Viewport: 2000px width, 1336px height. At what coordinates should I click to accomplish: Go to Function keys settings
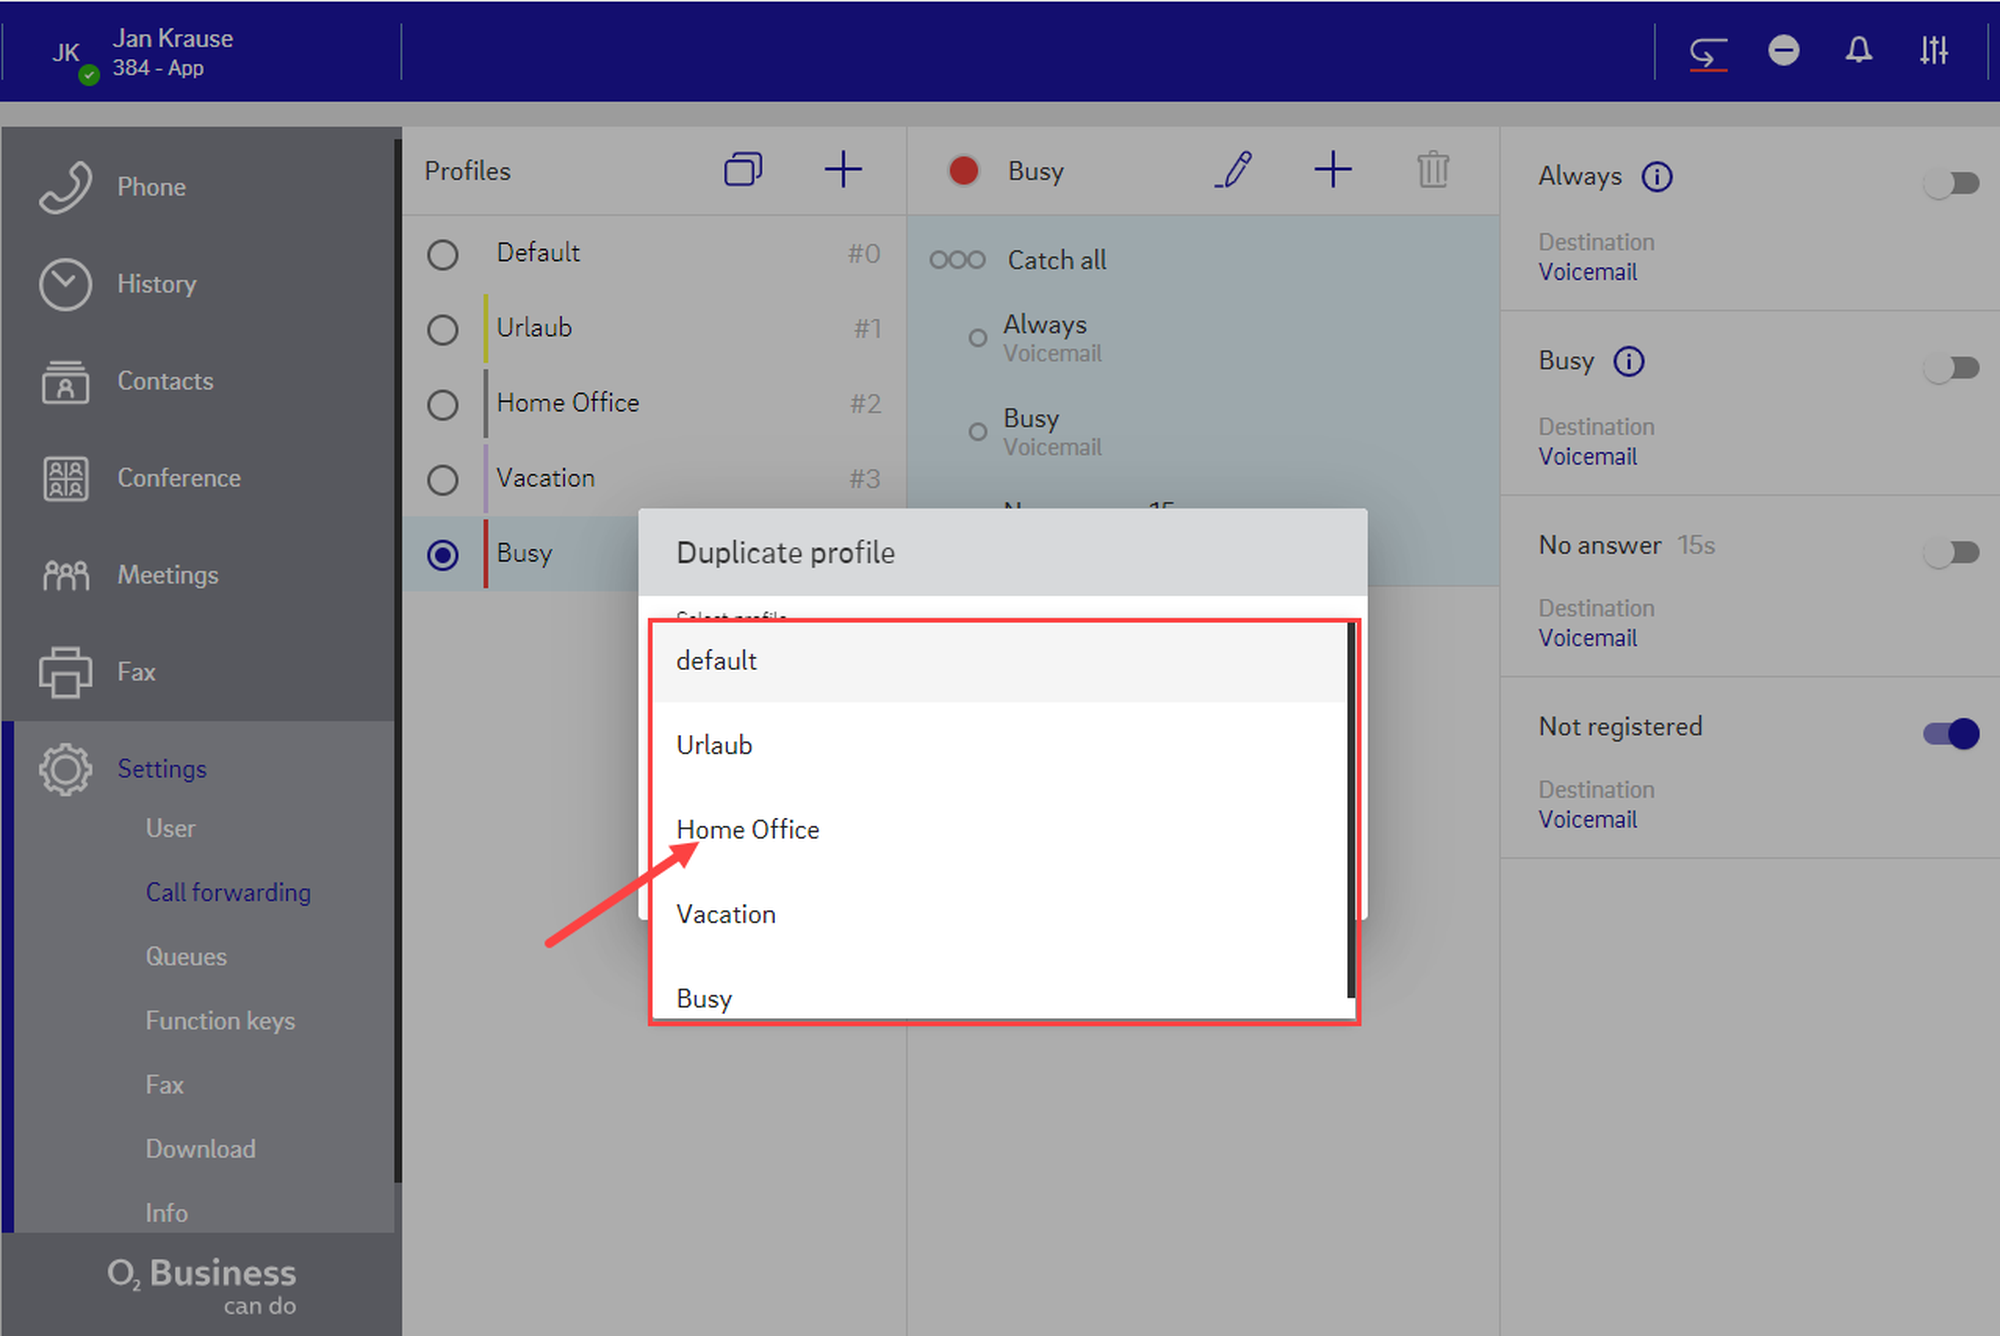click(220, 1020)
